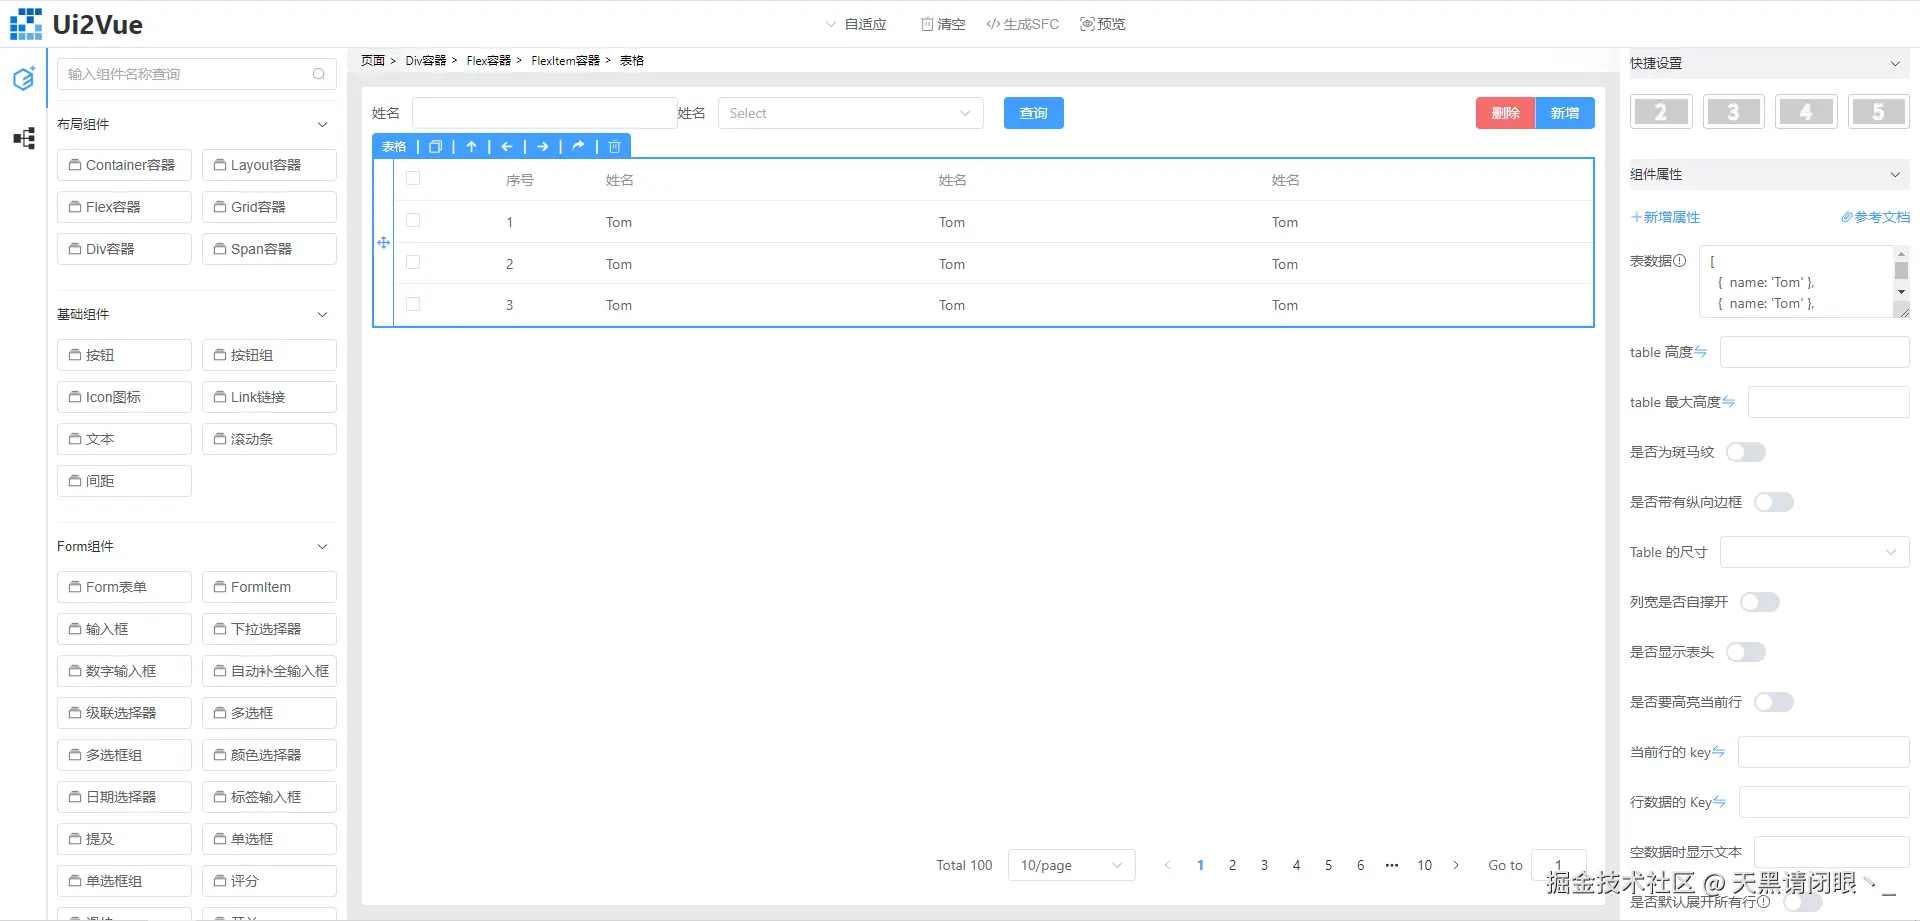This screenshot has width=1920, height=921.
Task: Check the checkbox for row 3
Action: tap(413, 304)
